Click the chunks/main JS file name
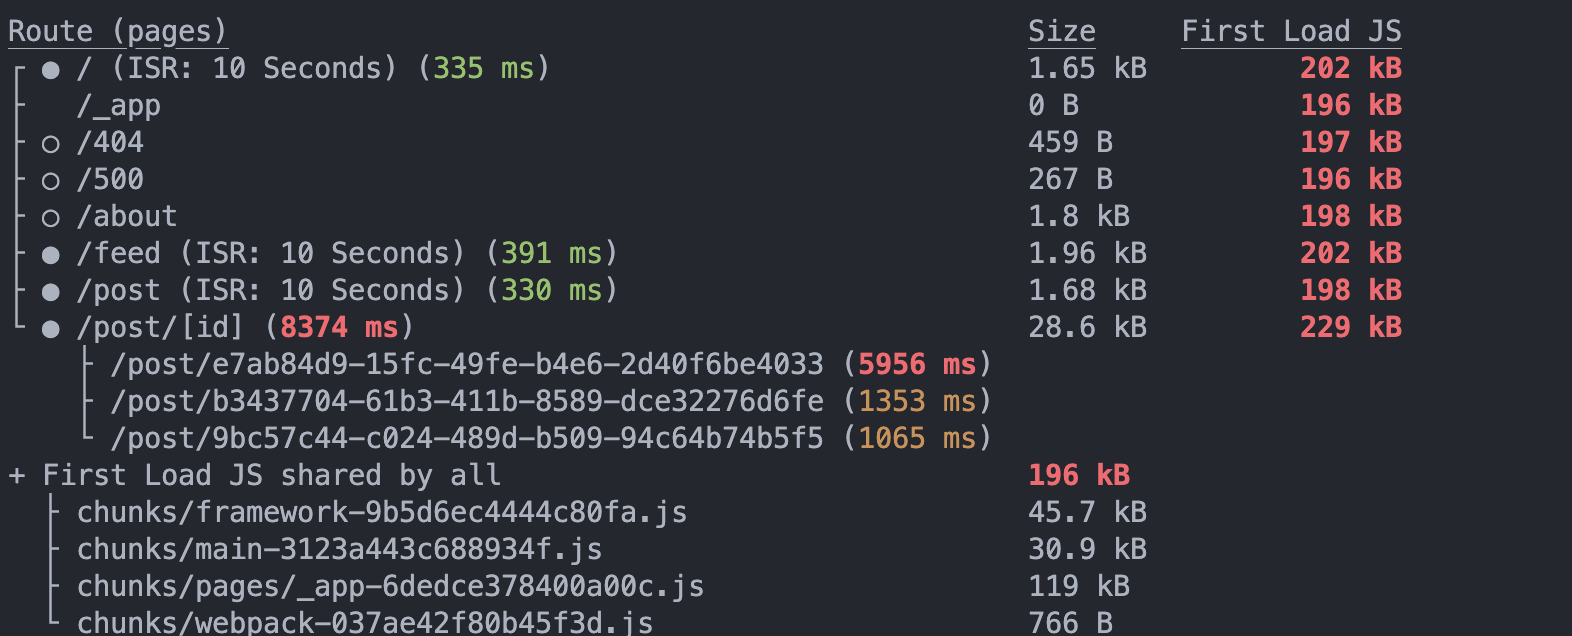Screen dimensions: 1572x636 tap(339, 549)
